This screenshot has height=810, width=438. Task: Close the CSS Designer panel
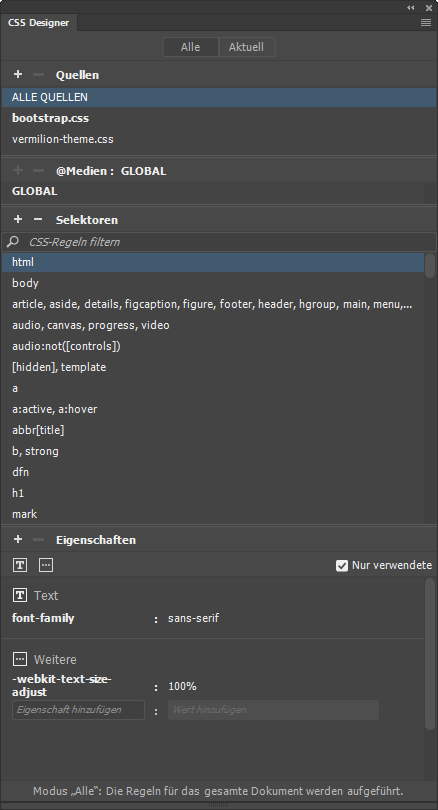point(429,7)
